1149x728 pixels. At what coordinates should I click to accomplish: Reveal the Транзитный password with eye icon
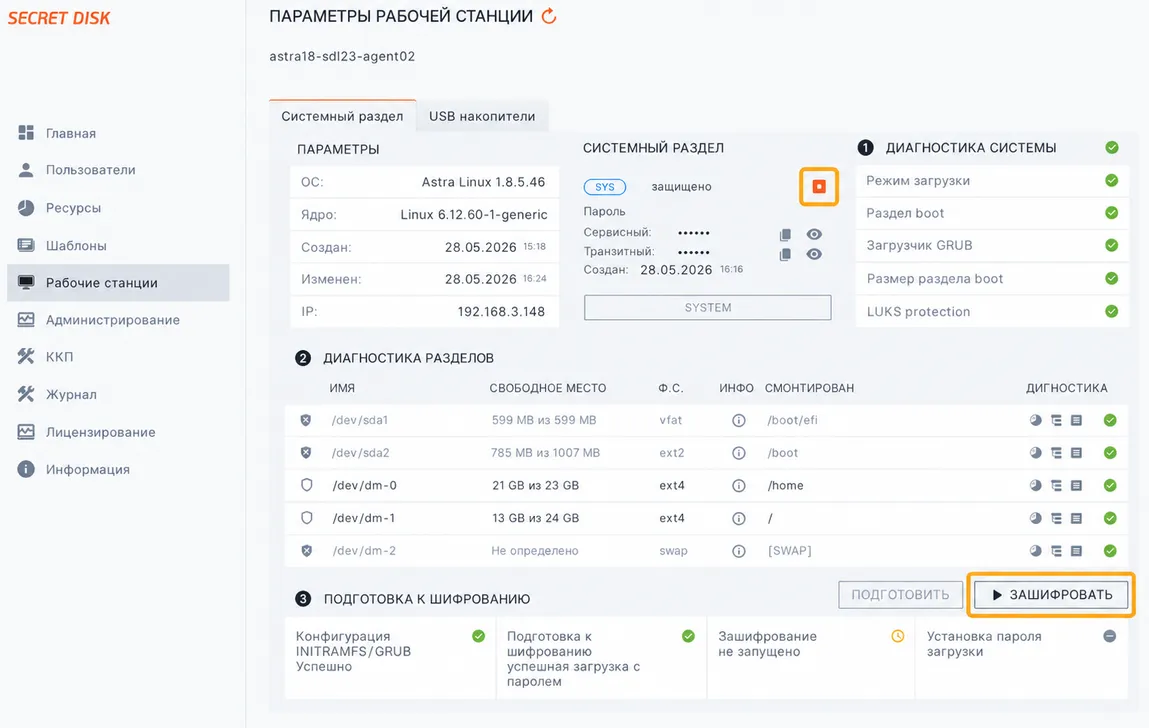click(x=814, y=254)
